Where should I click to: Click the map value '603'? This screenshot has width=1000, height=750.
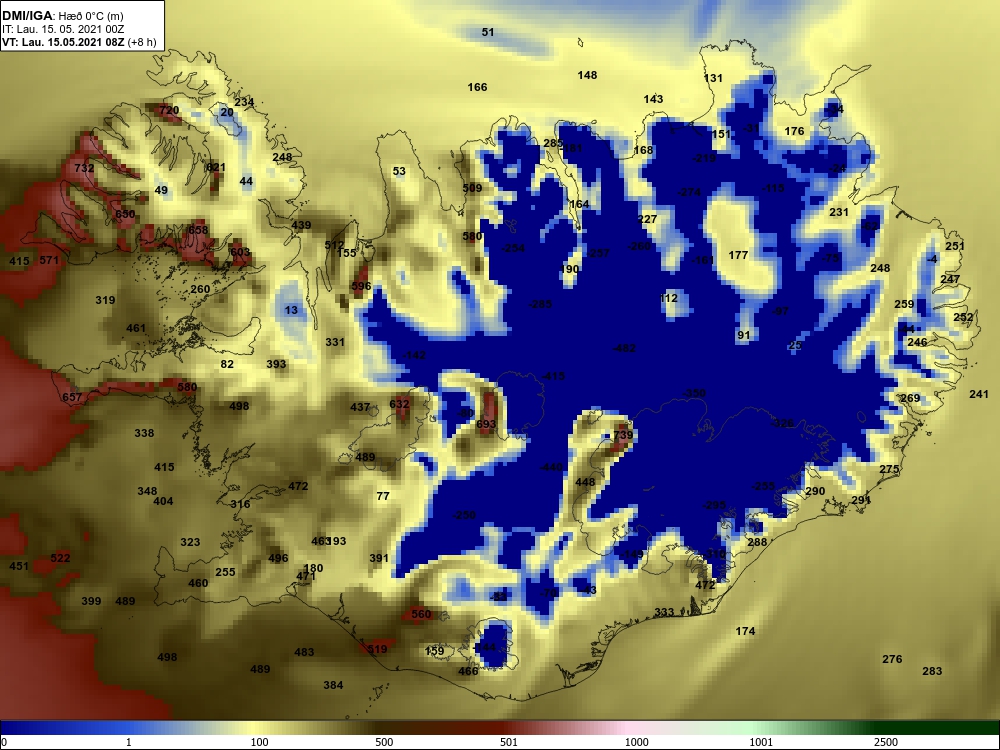pyautogui.click(x=240, y=253)
